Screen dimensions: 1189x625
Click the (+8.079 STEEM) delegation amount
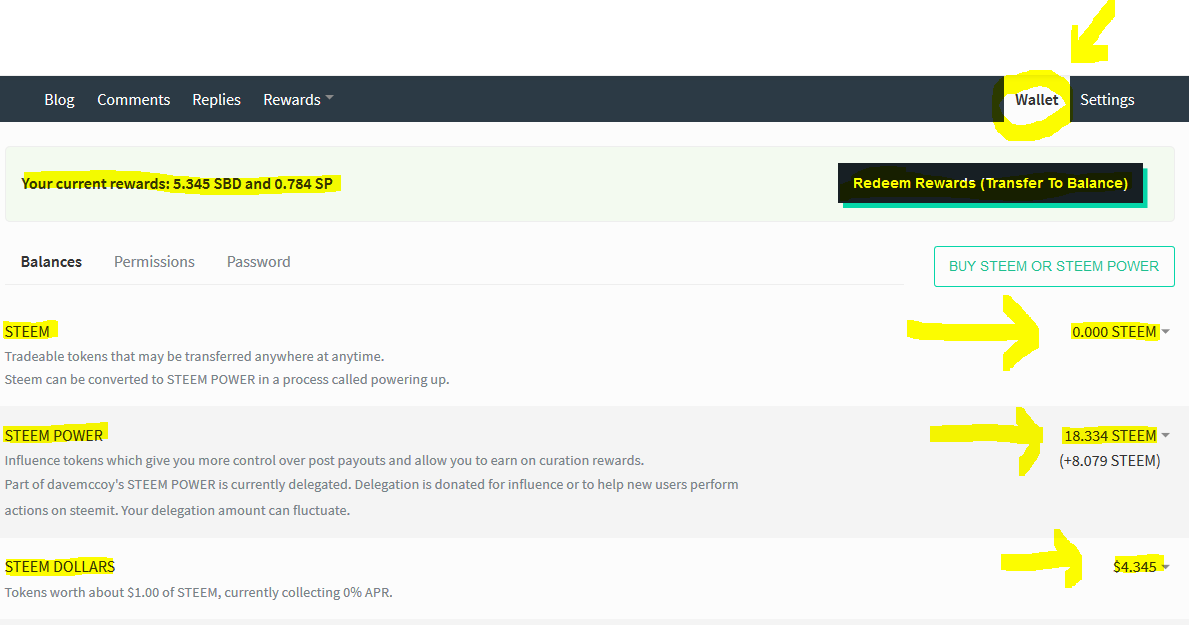(1109, 460)
